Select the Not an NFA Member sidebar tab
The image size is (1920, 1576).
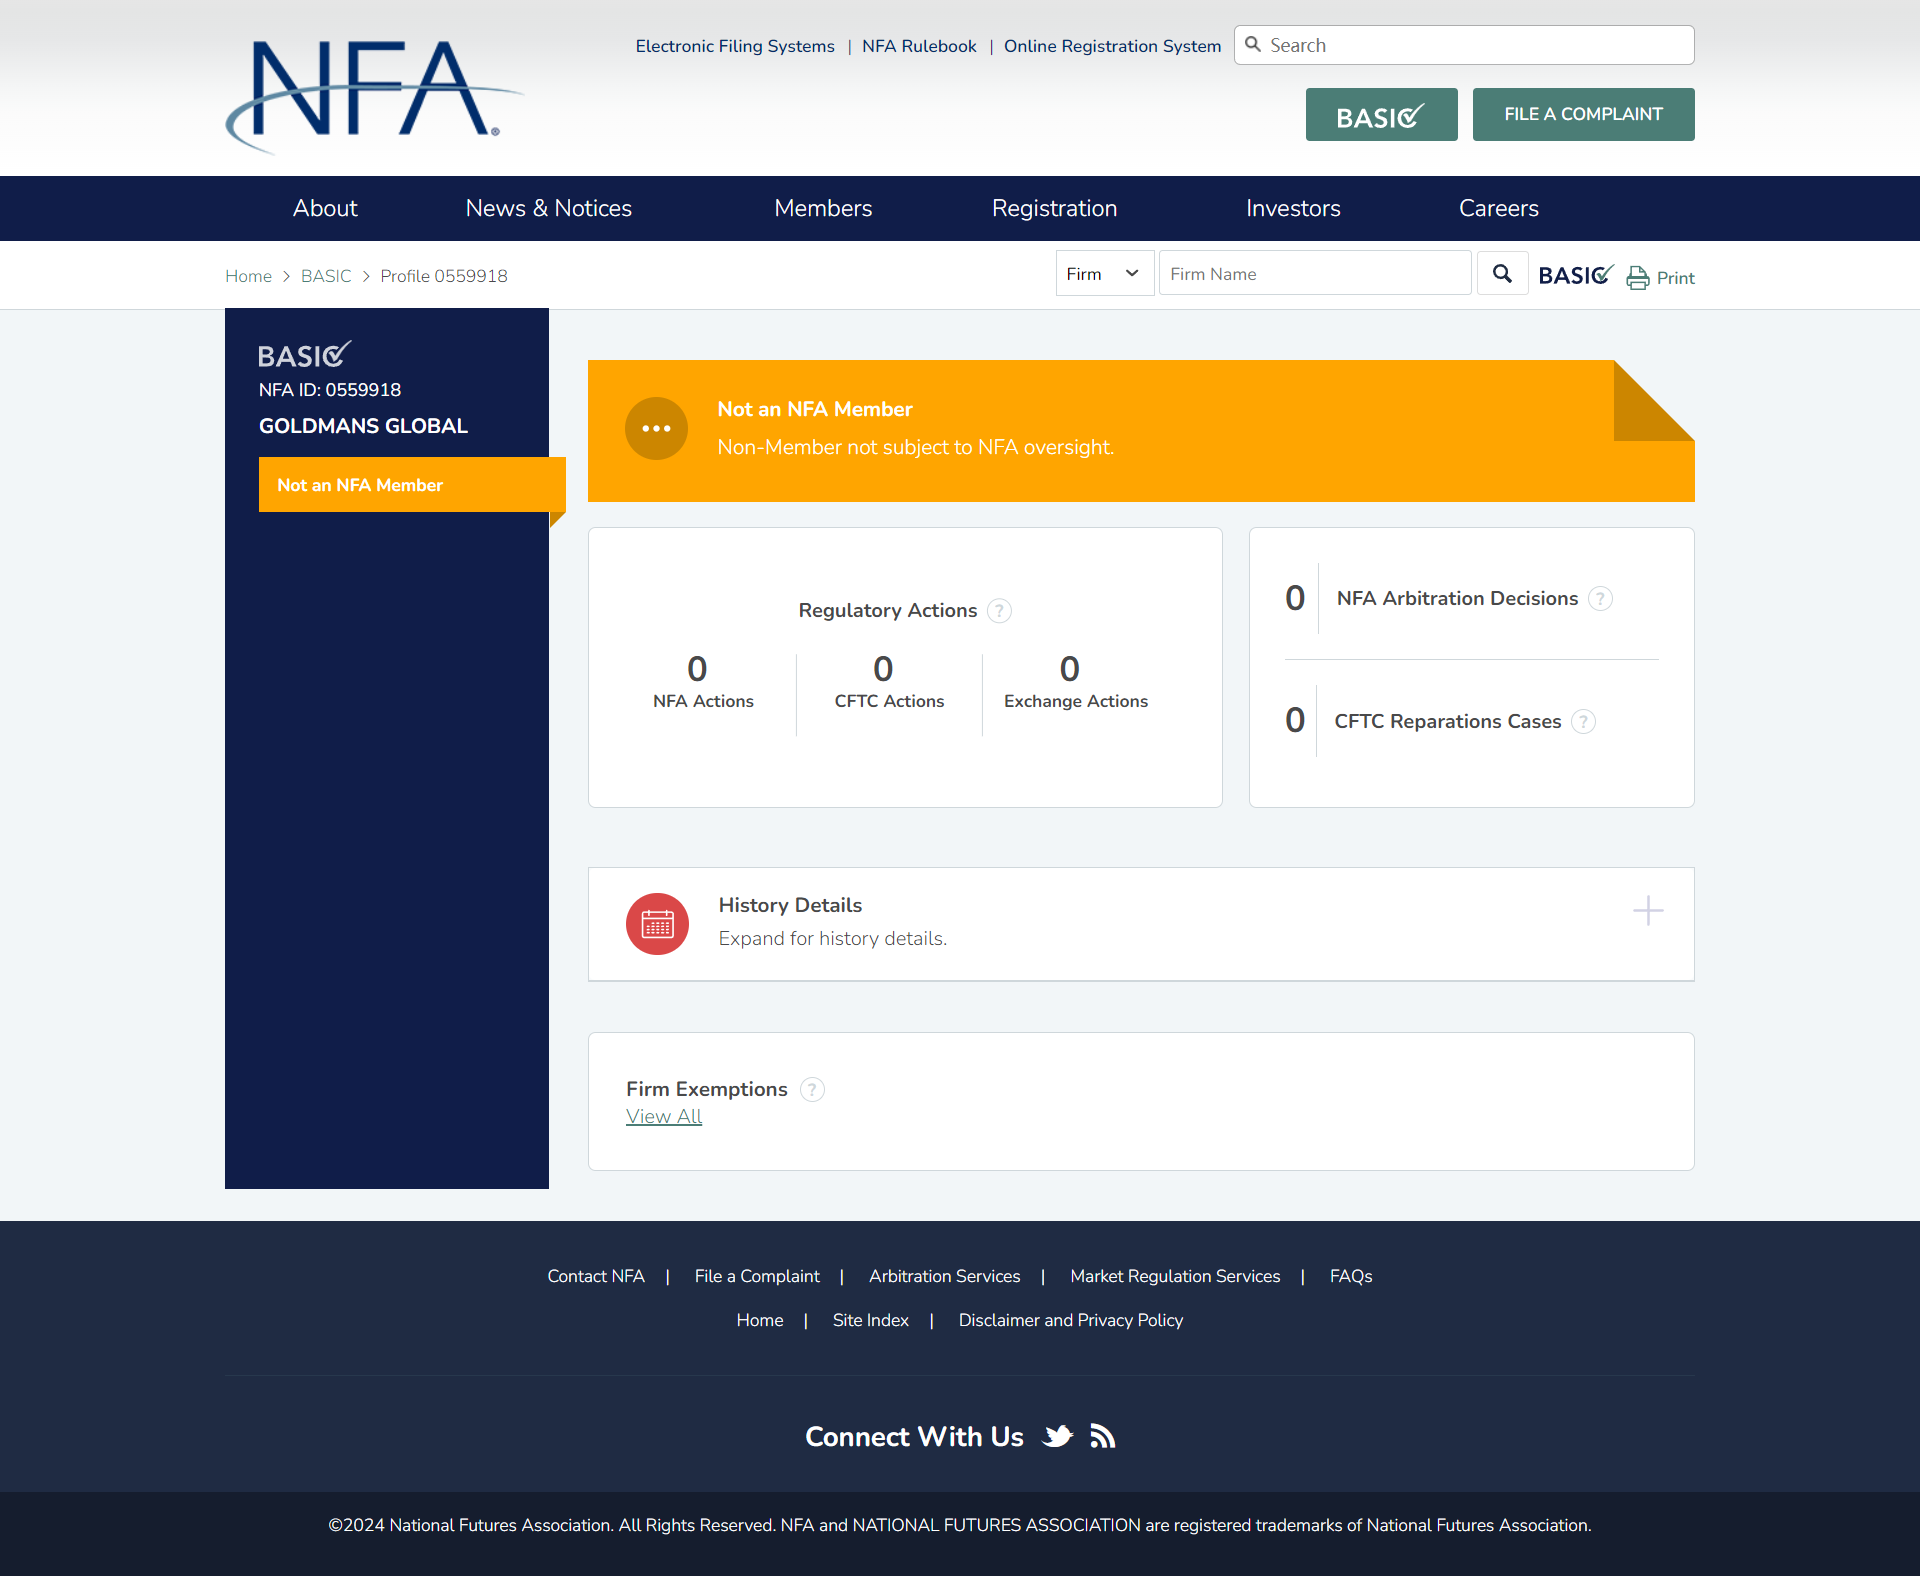(412, 485)
